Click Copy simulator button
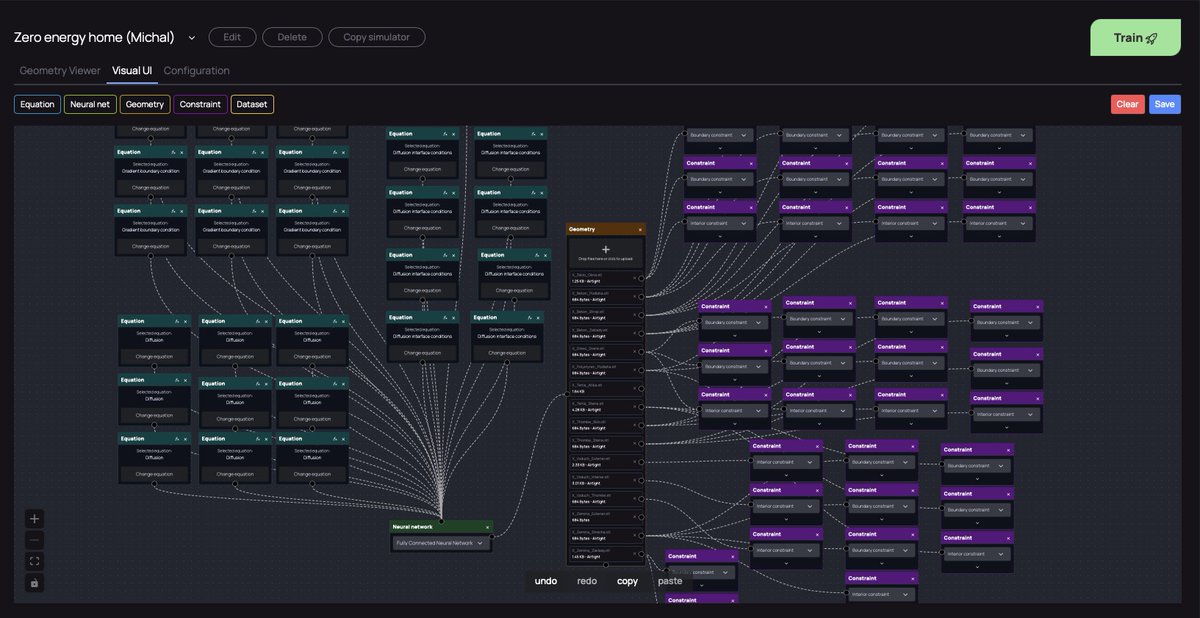The width and height of the screenshot is (1200, 618). pos(376,37)
